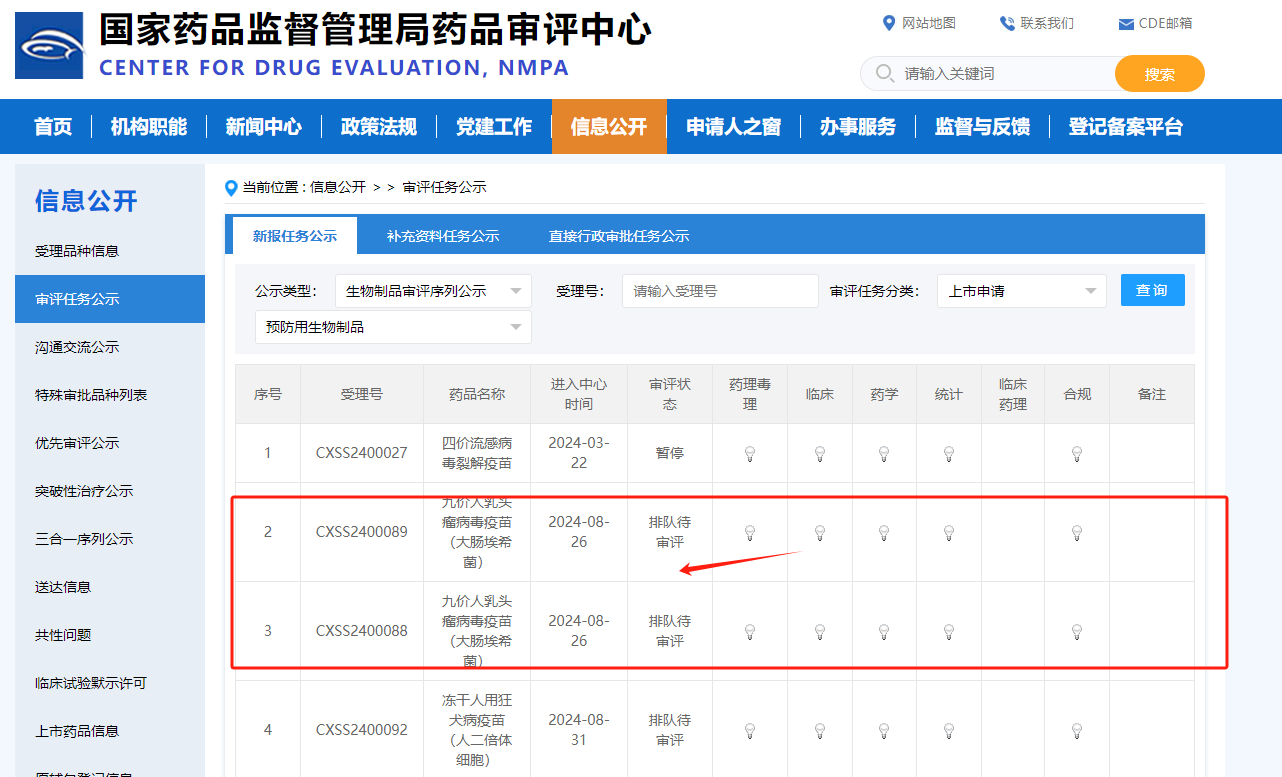
Task: Click 统计 bulb icon for CXSS2400088
Action: point(949,632)
